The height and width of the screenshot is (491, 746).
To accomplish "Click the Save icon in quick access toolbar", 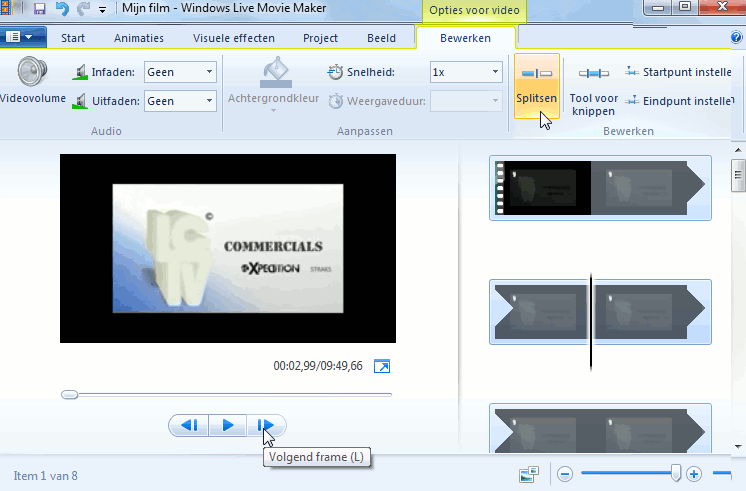I will tap(39, 8).
